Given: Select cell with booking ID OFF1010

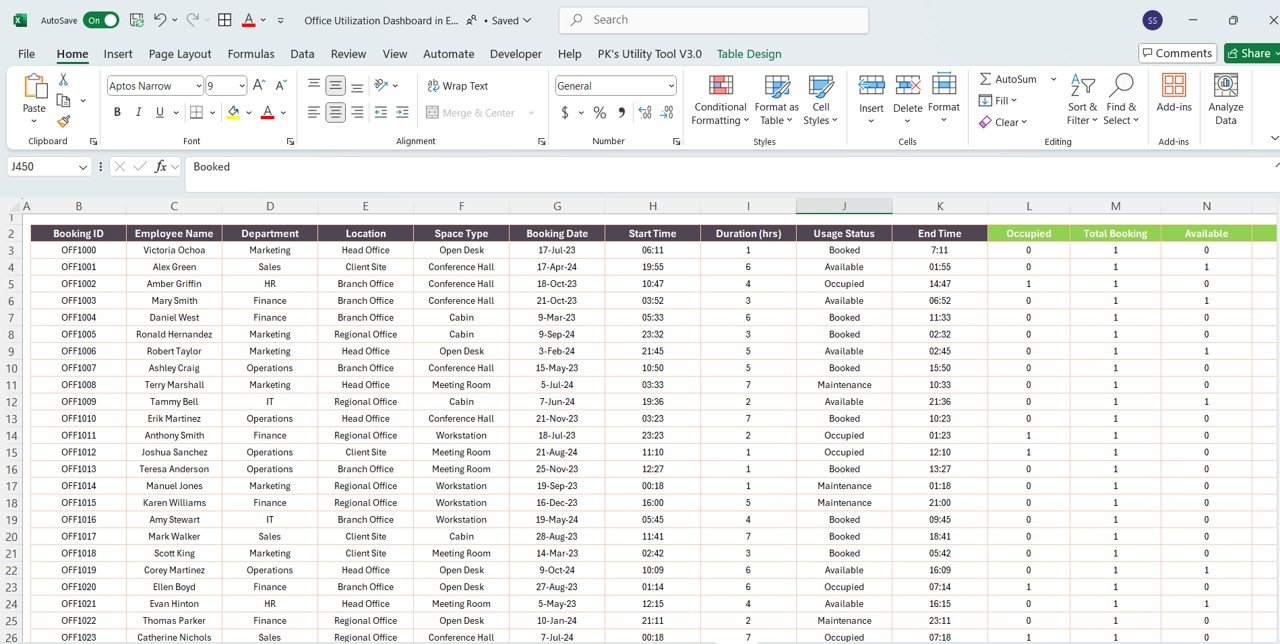Looking at the screenshot, I should 78,419.
